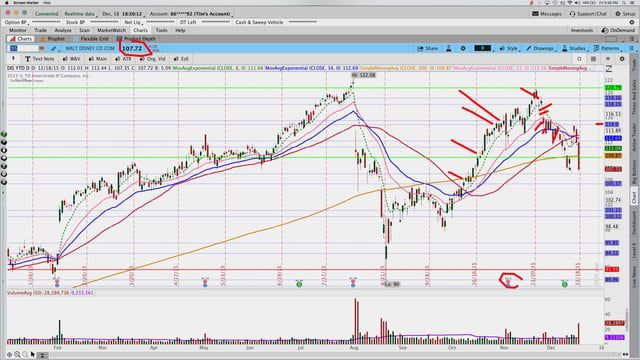Select the pointer cursor tool at bottom
640x360 pixels.
[33, 355]
